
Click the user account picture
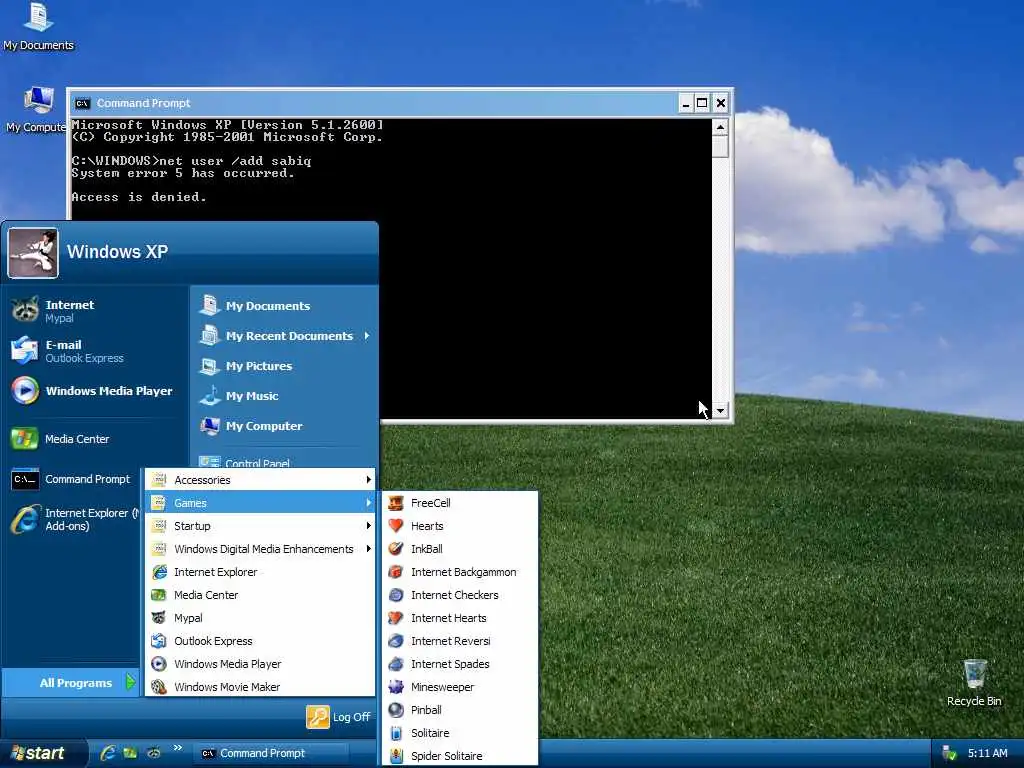pyautogui.click(x=33, y=253)
